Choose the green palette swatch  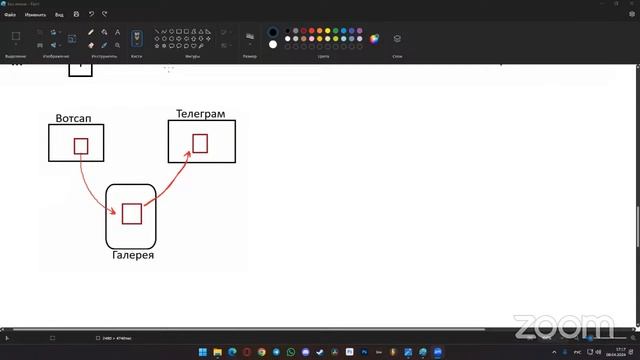336,31
